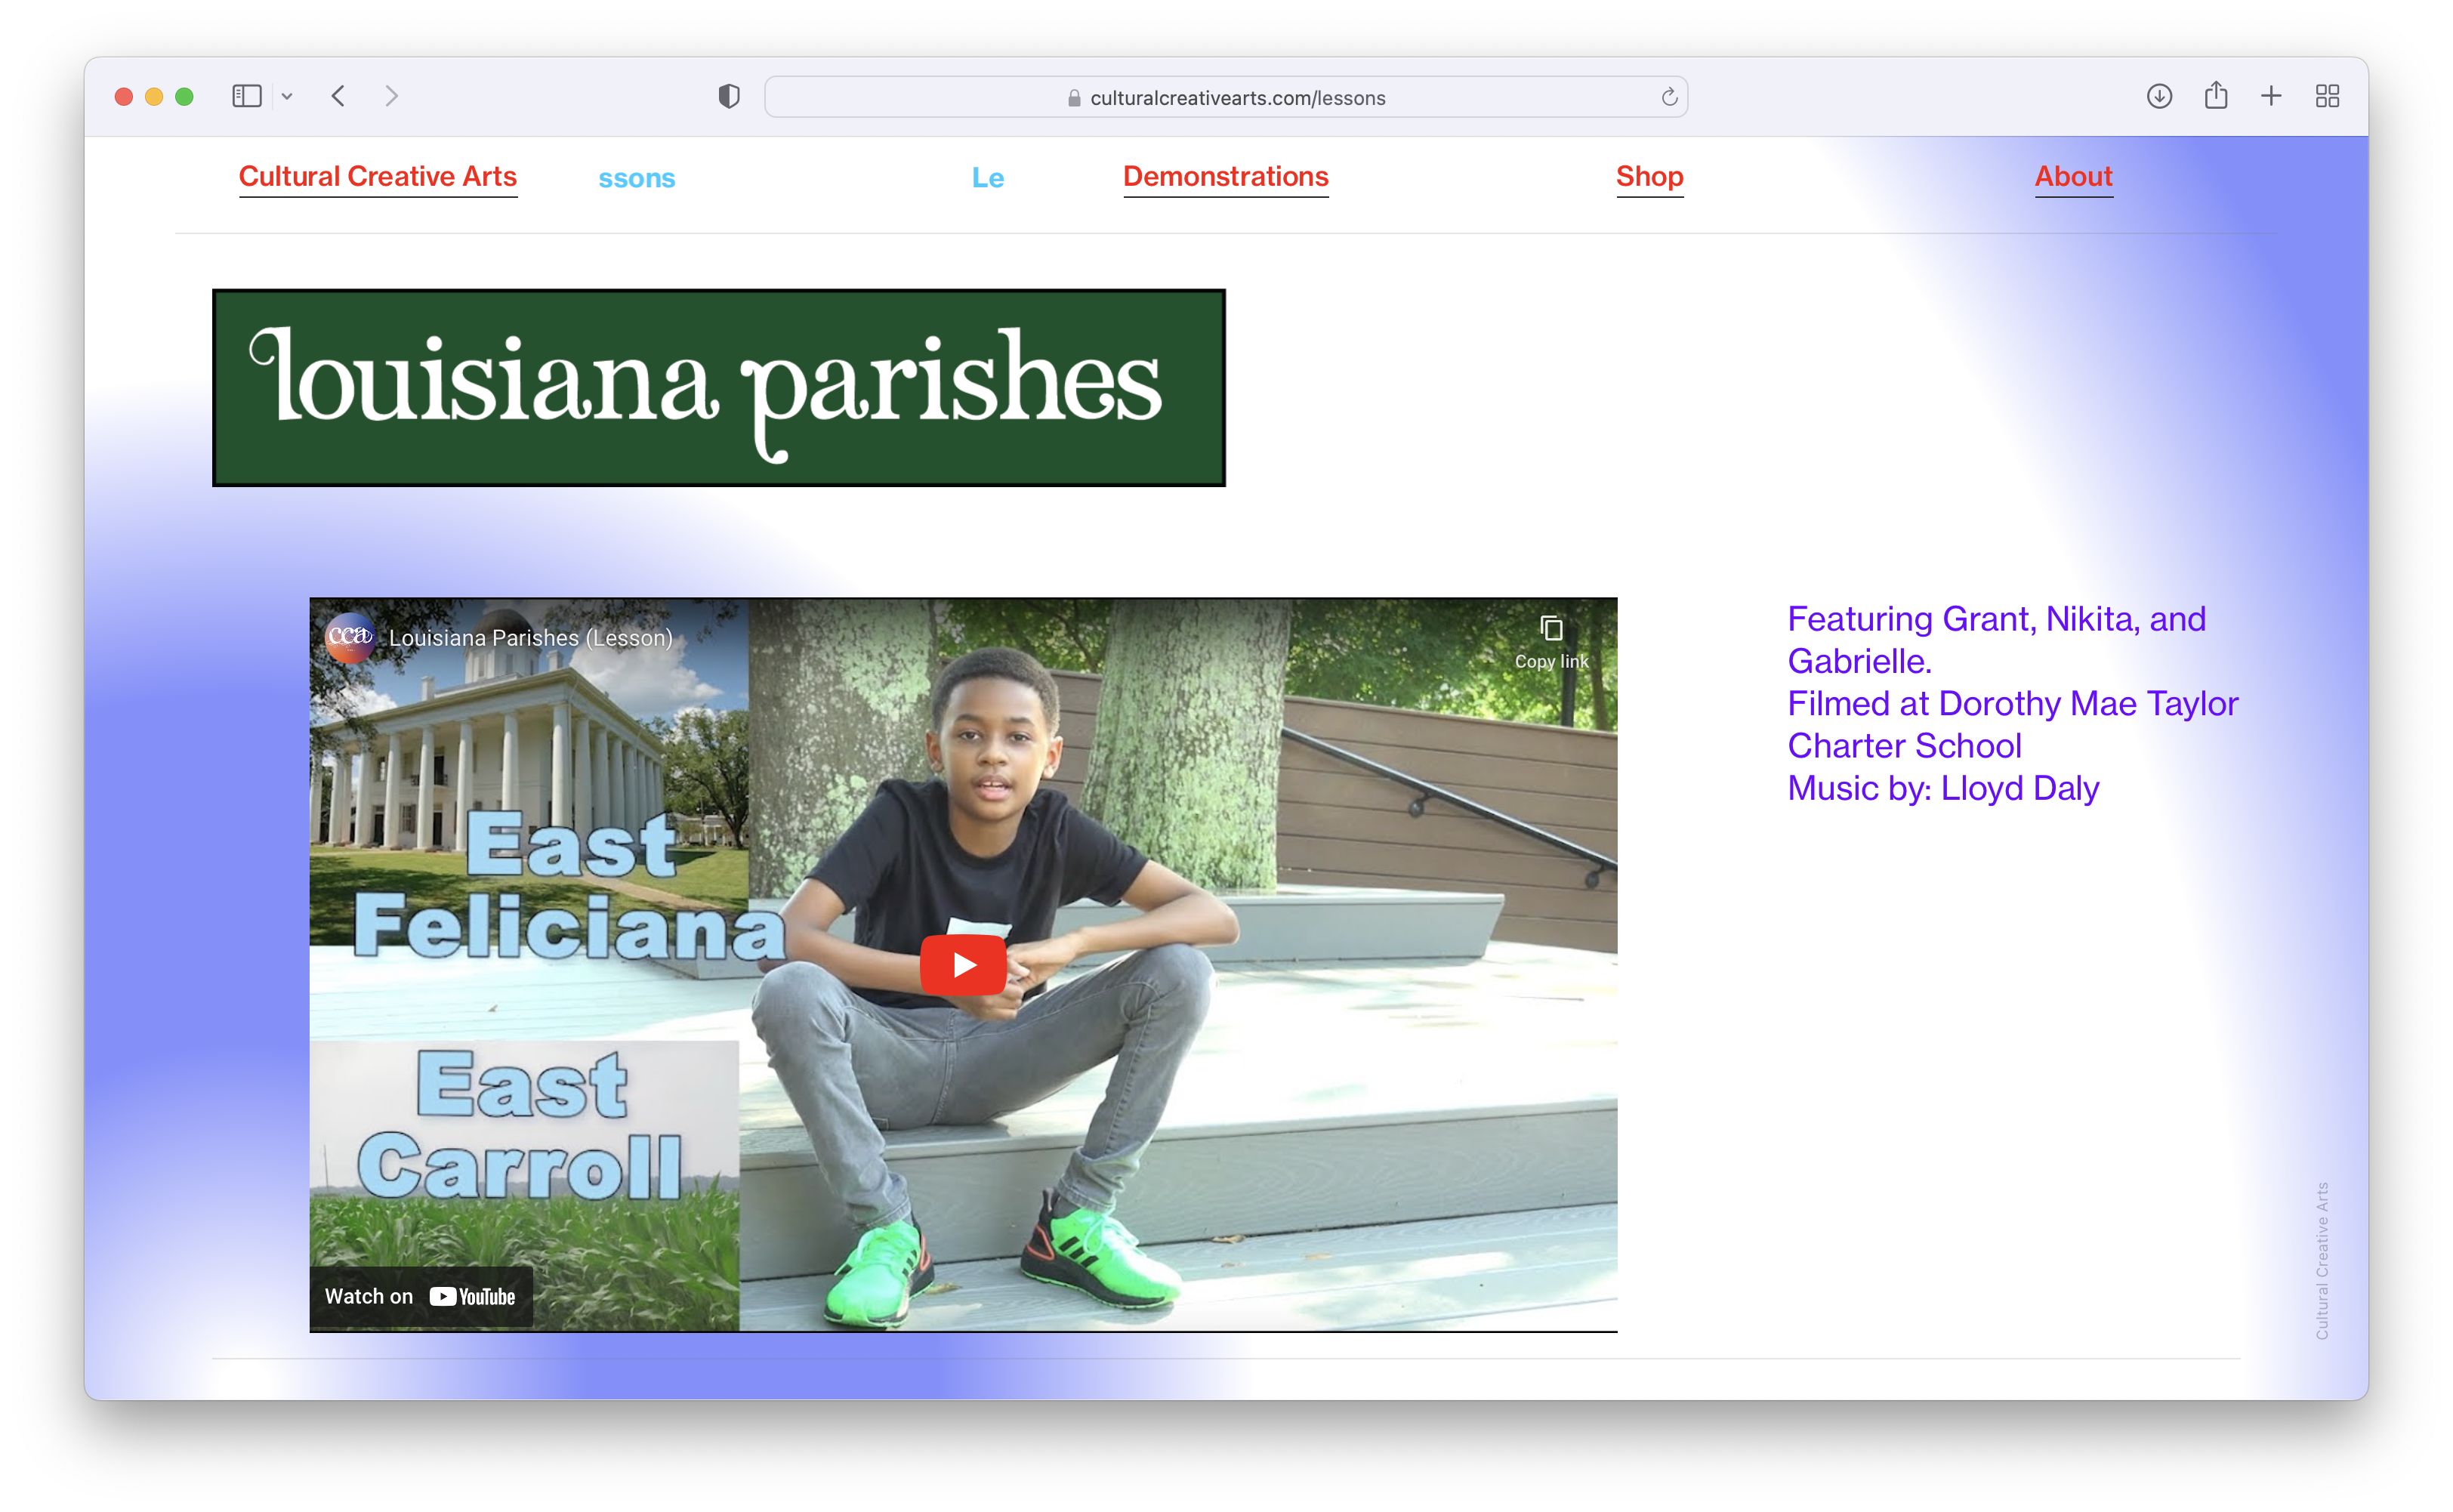The image size is (2453, 1512).
Task: Click the CCA channel avatar
Action: pos(349,637)
